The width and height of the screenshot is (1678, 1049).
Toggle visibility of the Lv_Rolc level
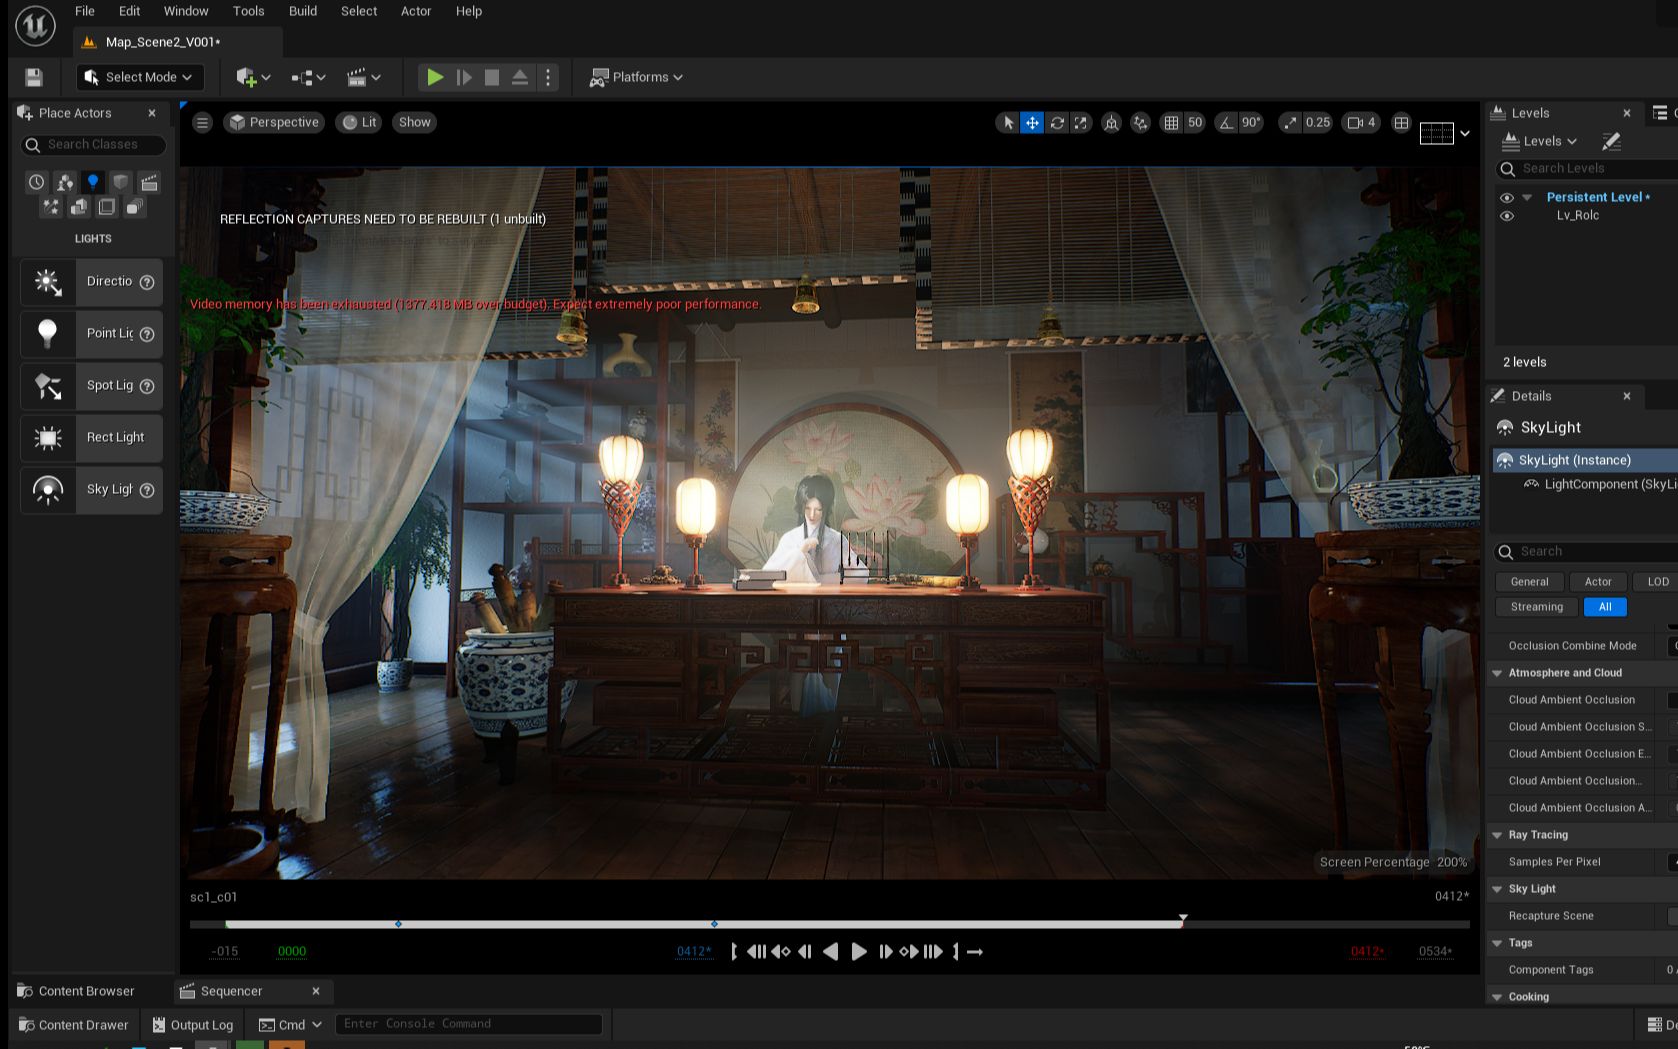tap(1508, 215)
